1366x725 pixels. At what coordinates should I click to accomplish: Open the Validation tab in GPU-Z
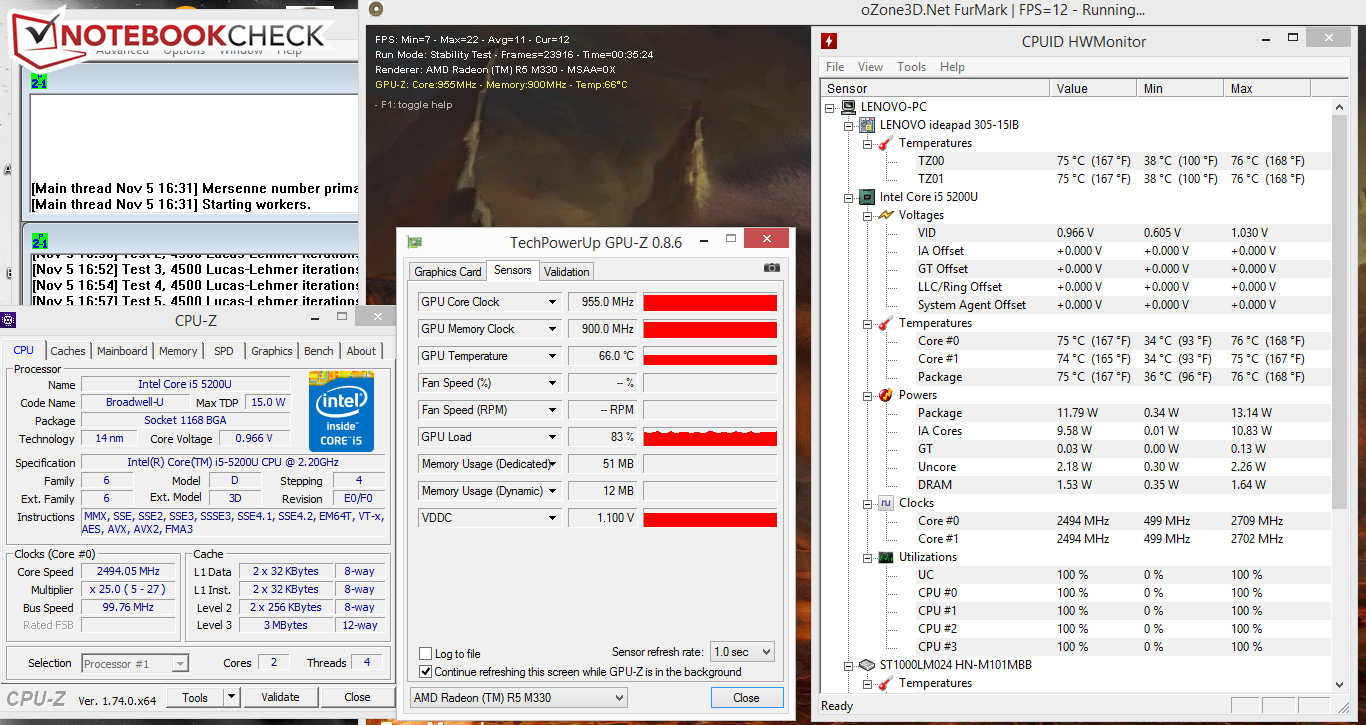(x=567, y=271)
